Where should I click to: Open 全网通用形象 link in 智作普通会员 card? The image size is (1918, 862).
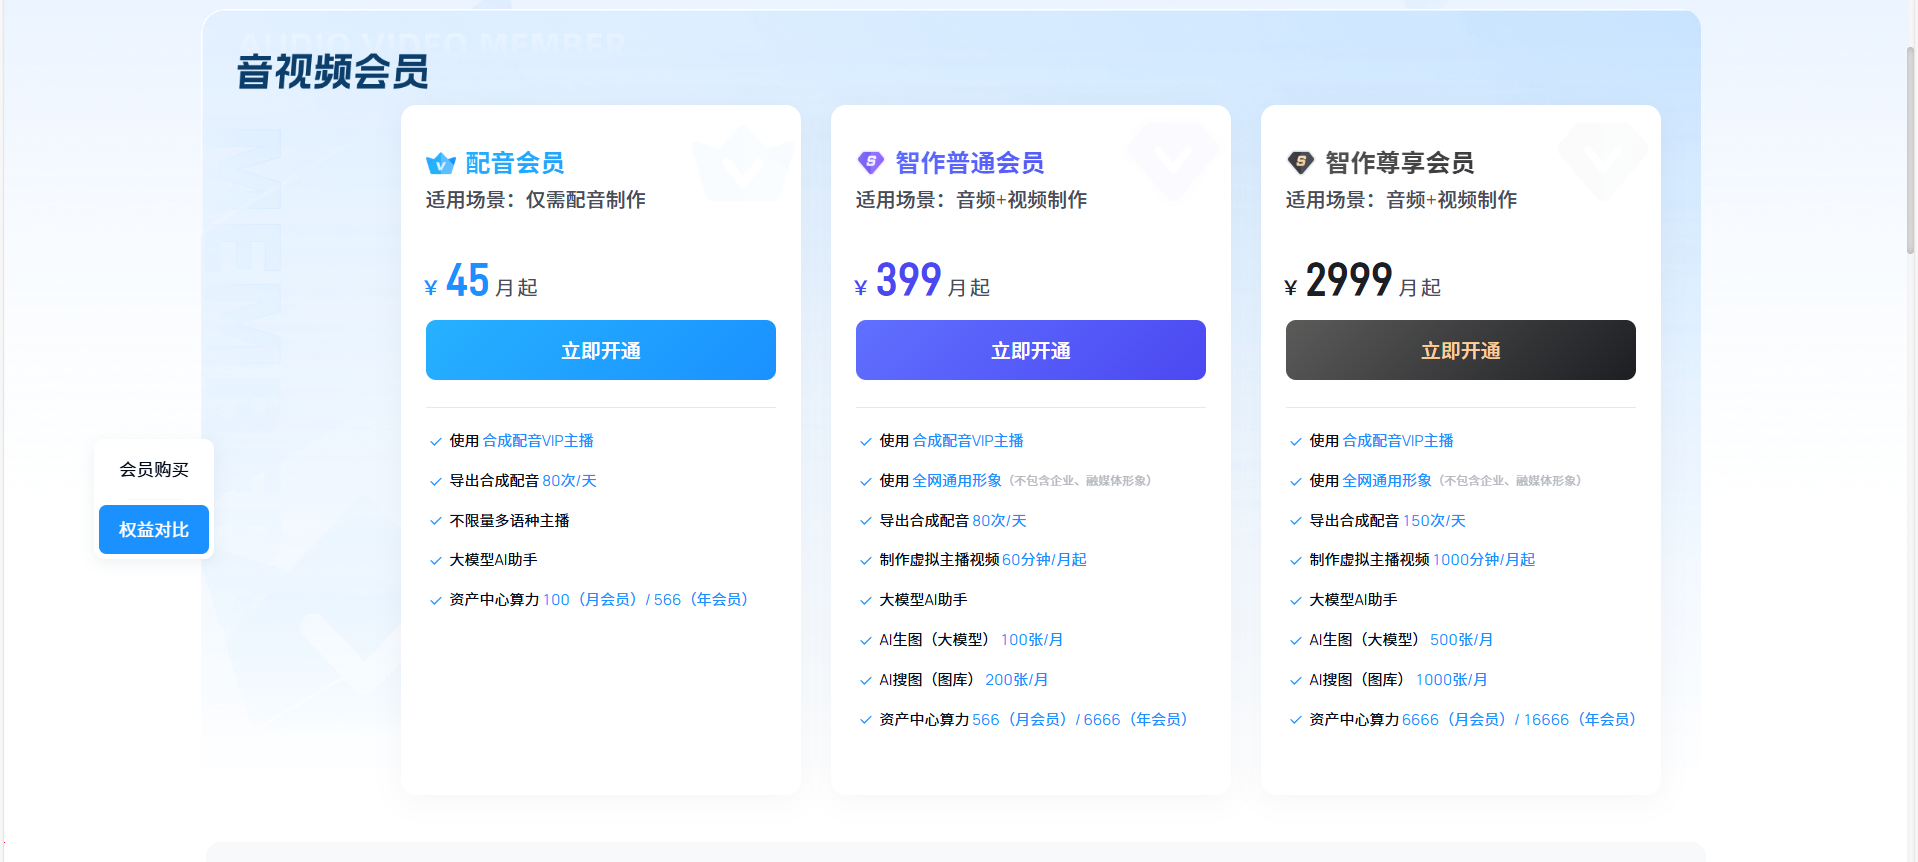coord(957,481)
